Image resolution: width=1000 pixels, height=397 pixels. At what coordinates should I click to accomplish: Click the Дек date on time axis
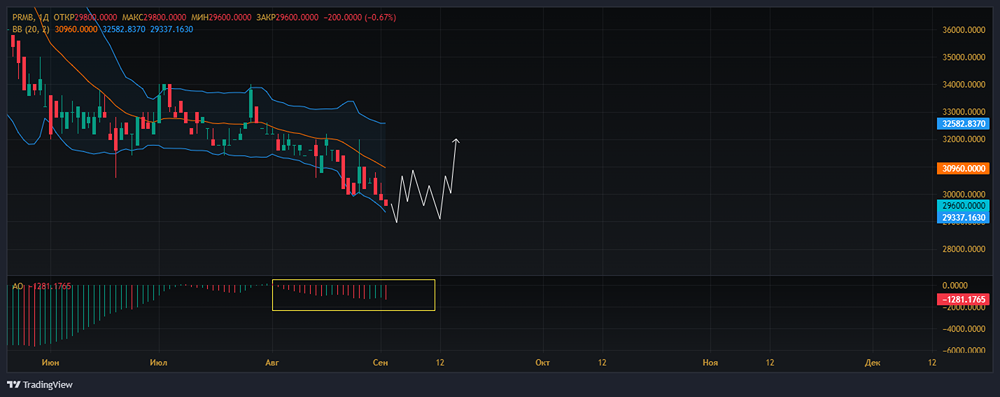tap(872, 363)
